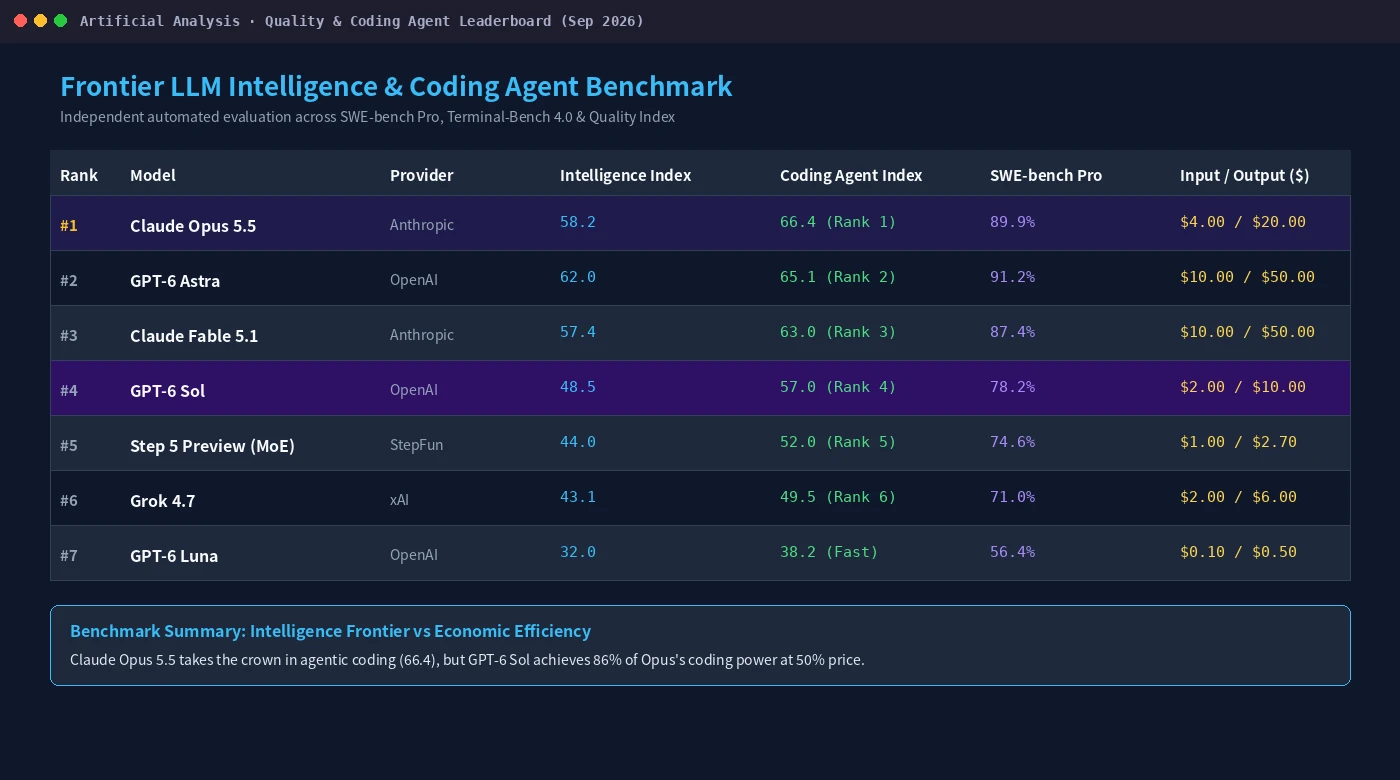The width and height of the screenshot is (1400, 780).
Task: Select the '66.4 (Rank 1)' coding index cell
Action: pos(838,222)
